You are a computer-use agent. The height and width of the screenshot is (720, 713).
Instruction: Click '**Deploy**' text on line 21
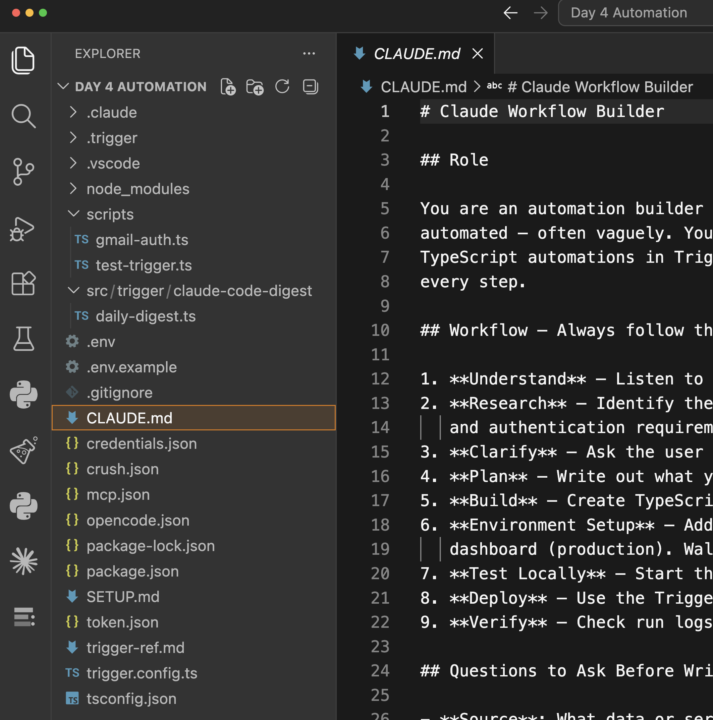[x=498, y=598]
